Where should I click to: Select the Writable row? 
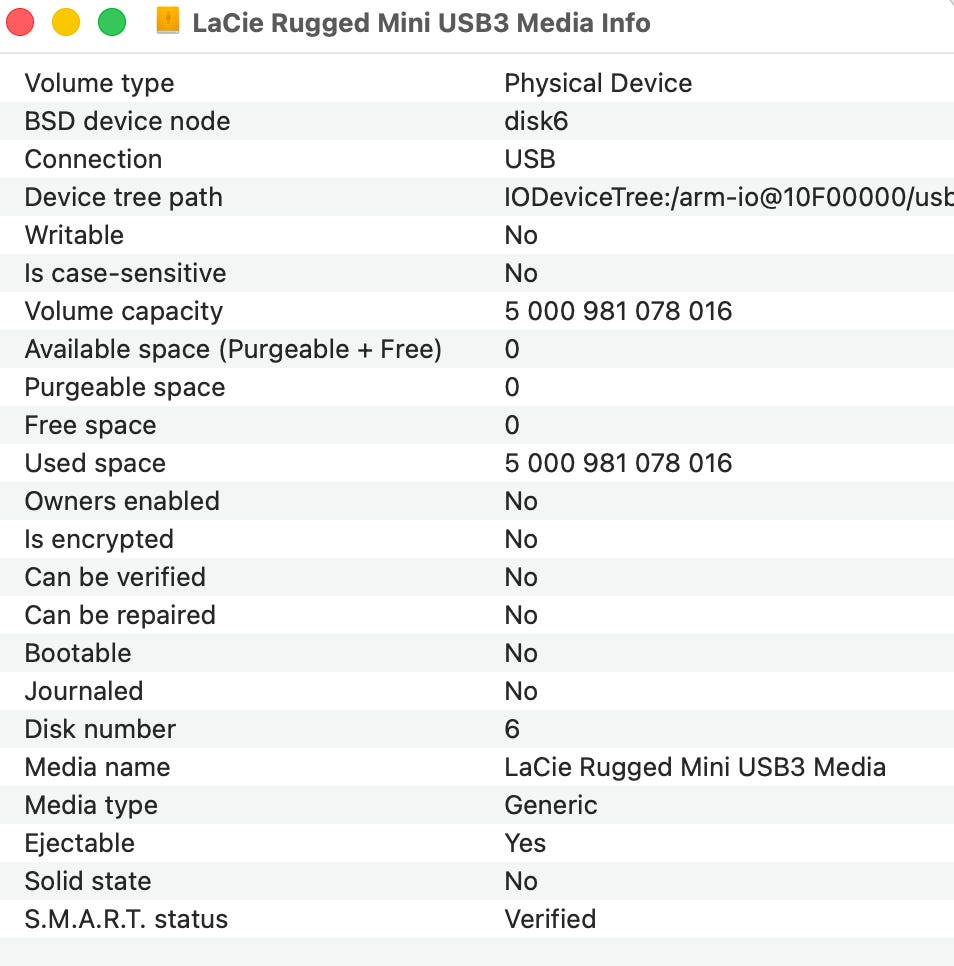pyautogui.click(x=74, y=235)
